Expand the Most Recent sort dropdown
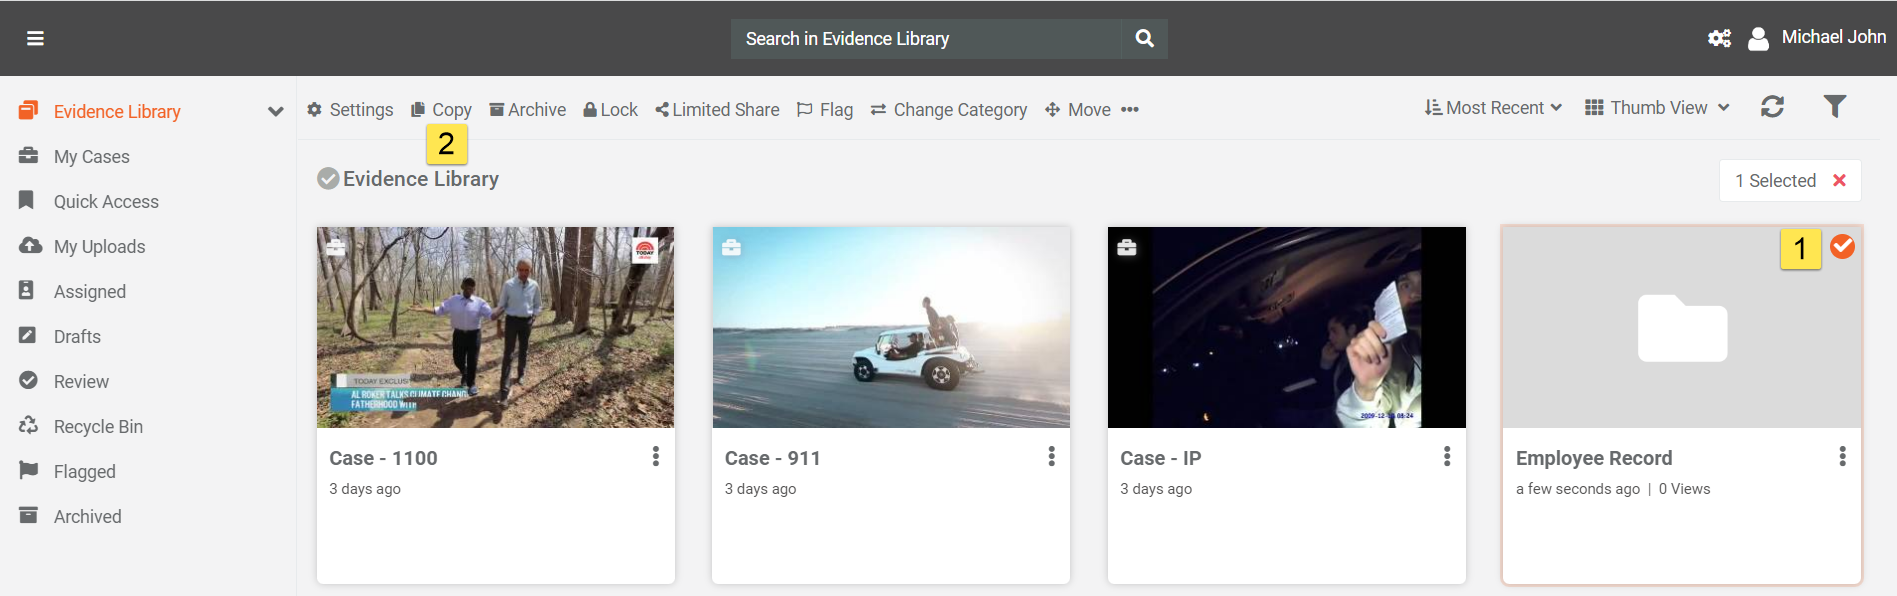Image resolution: width=1897 pixels, height=596 pixels. pos(1493,108)
